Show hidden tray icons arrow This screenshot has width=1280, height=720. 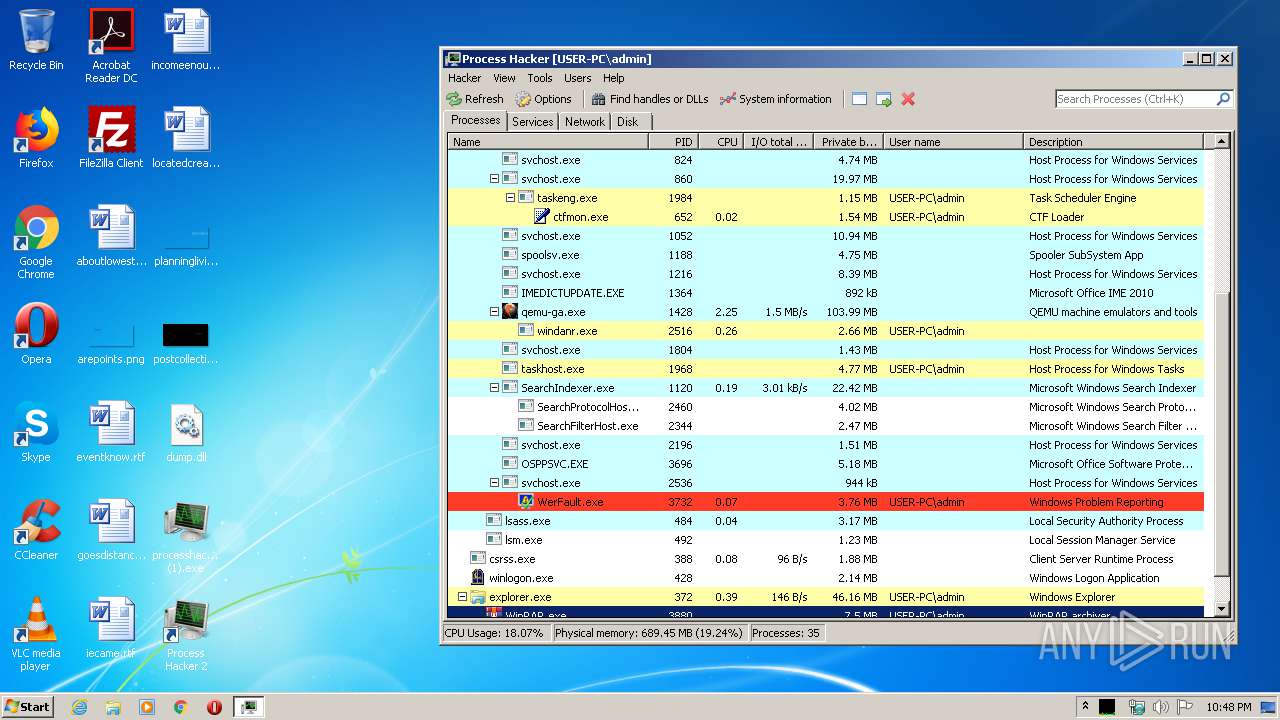pyautogui.click(x=1085, y=706)
